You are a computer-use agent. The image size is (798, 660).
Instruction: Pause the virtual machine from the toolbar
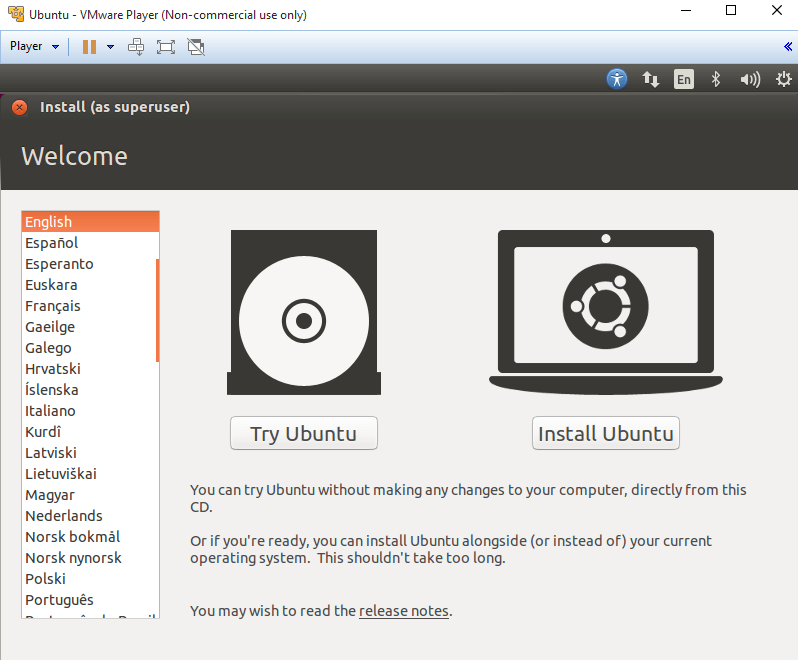89,46
